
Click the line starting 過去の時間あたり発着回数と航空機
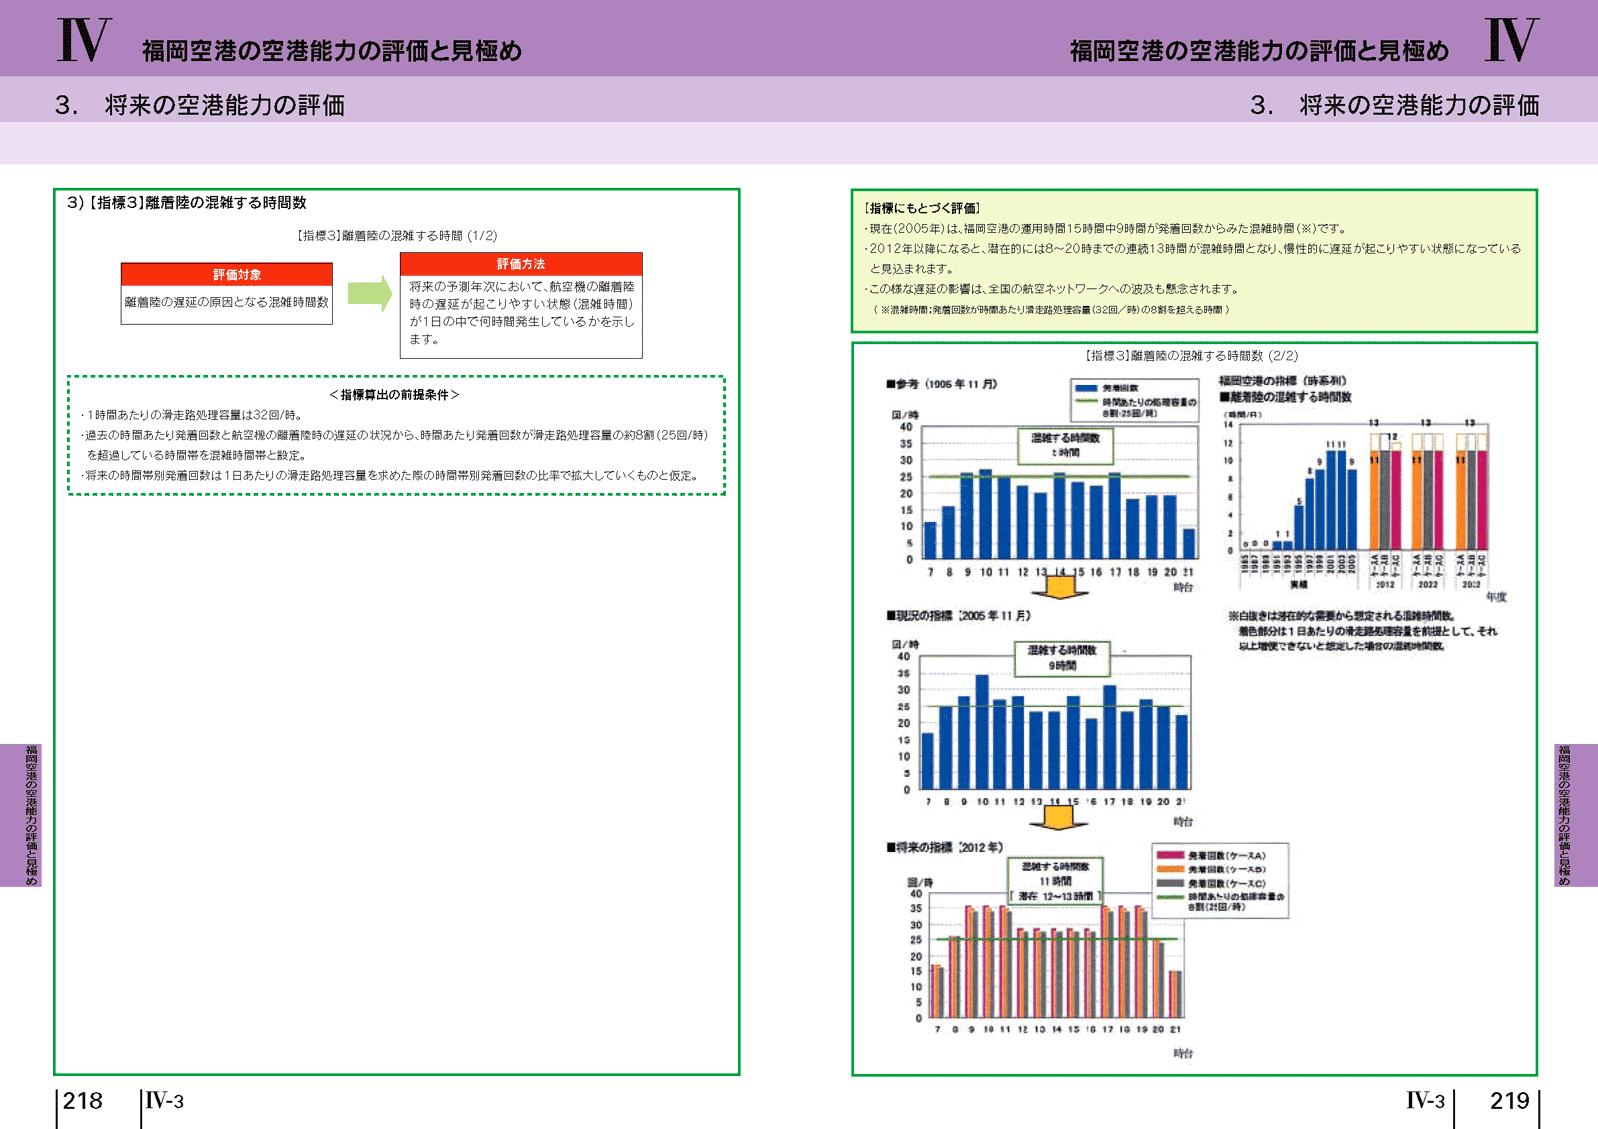pyautogui.click(x=395, y=445)
